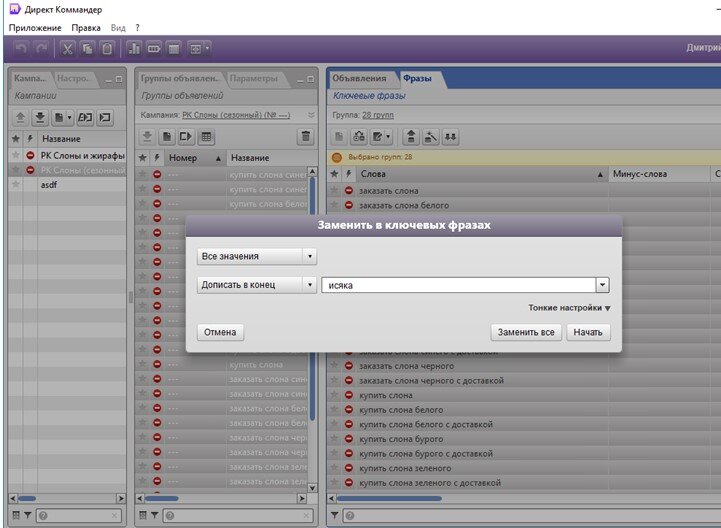This screenshot has width=721, height=528.
Task: Toggle star in first ad group row
Action: pyautogui.click(x=143, y=174)
